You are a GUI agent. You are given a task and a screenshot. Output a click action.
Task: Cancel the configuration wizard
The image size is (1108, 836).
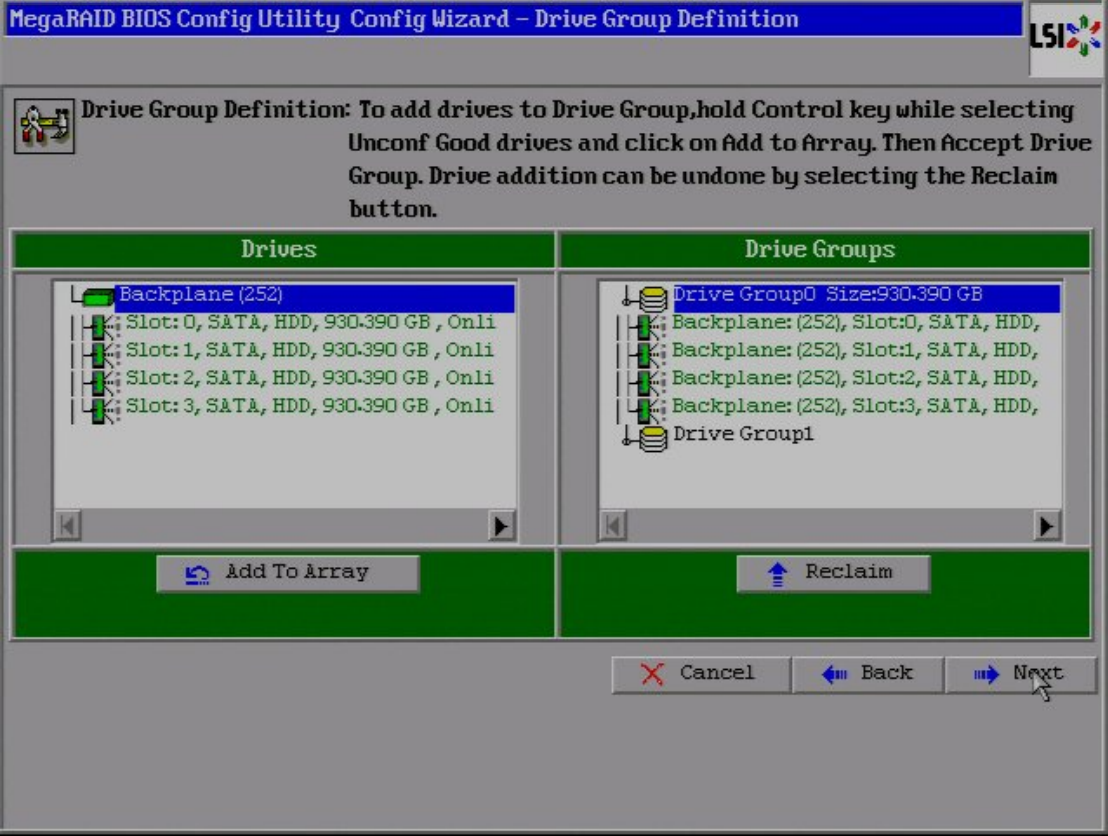pyautogui.click(x=700, y=674)
